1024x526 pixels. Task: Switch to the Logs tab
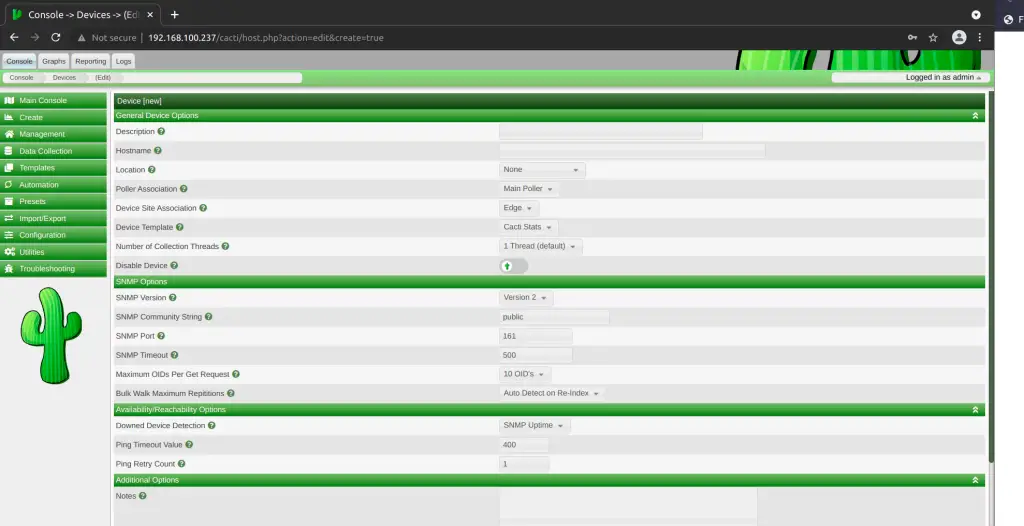coord(123,61)
